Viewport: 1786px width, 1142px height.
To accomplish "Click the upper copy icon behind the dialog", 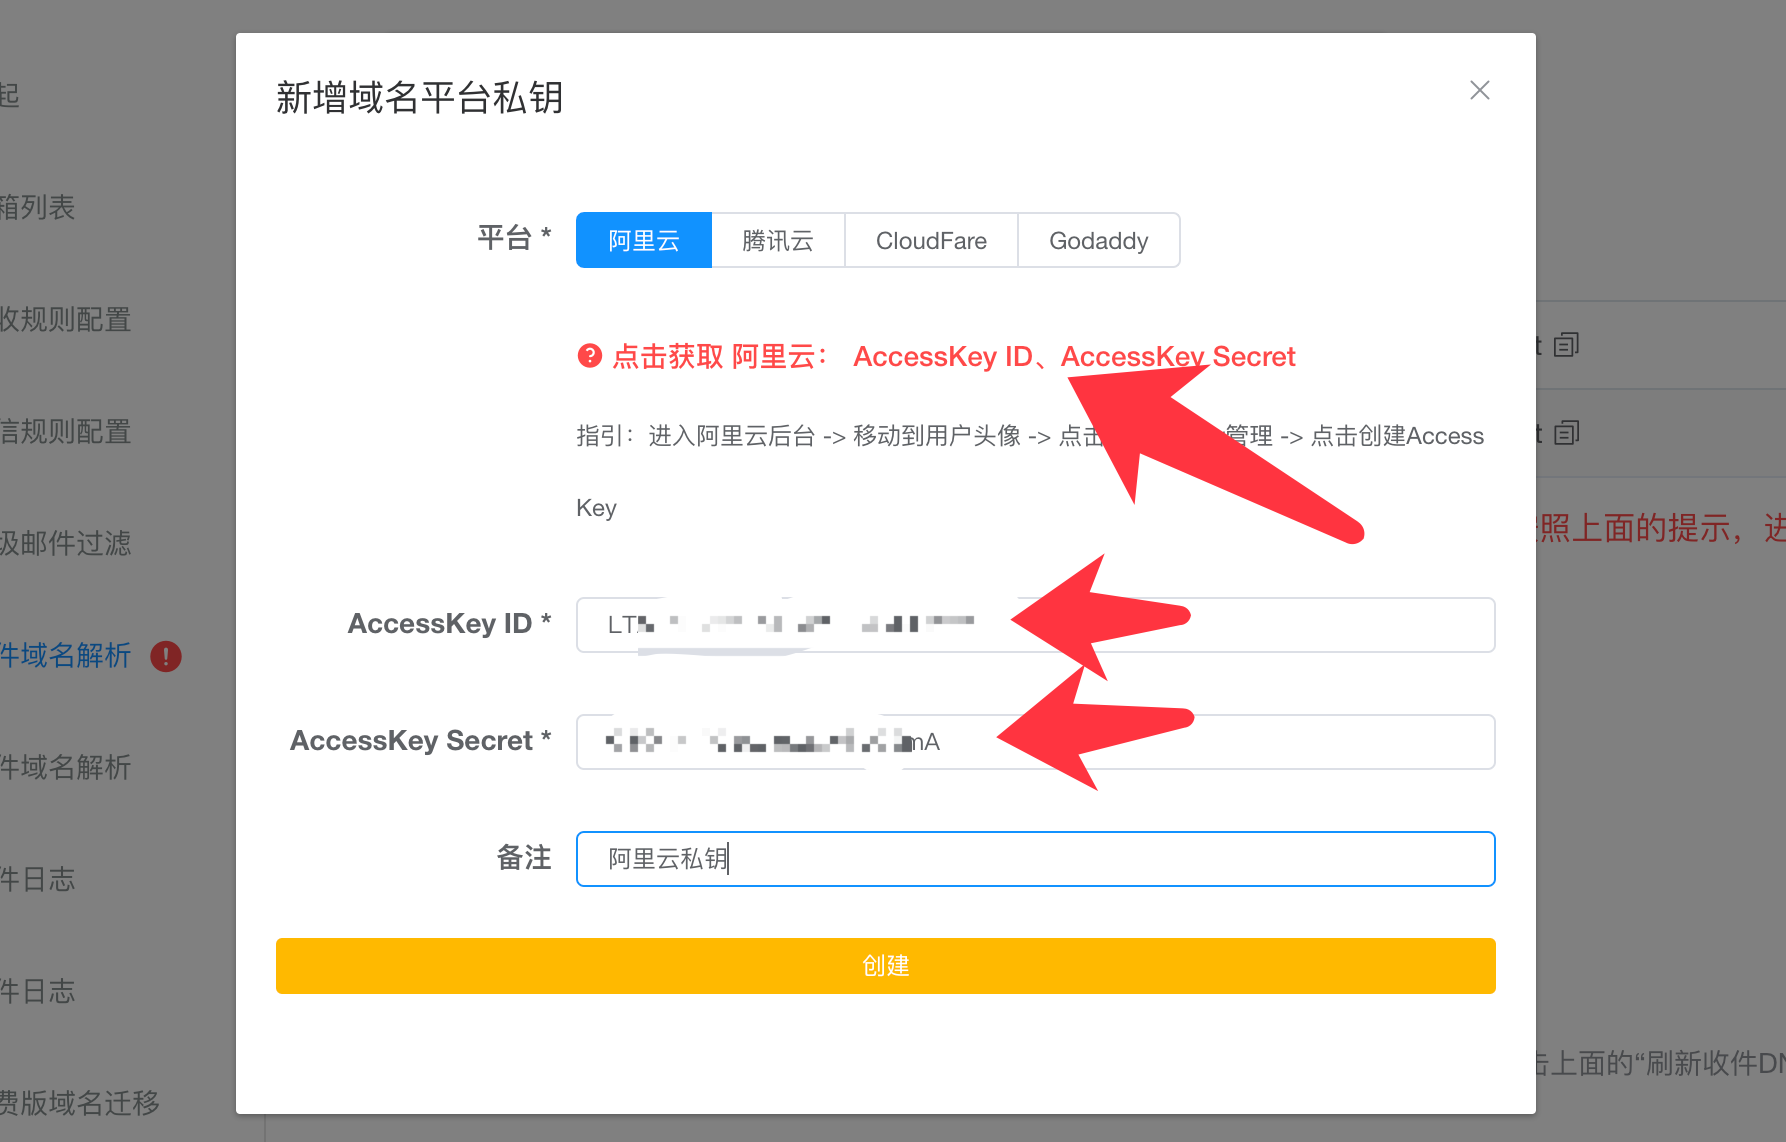I will tap(1566, 345).
